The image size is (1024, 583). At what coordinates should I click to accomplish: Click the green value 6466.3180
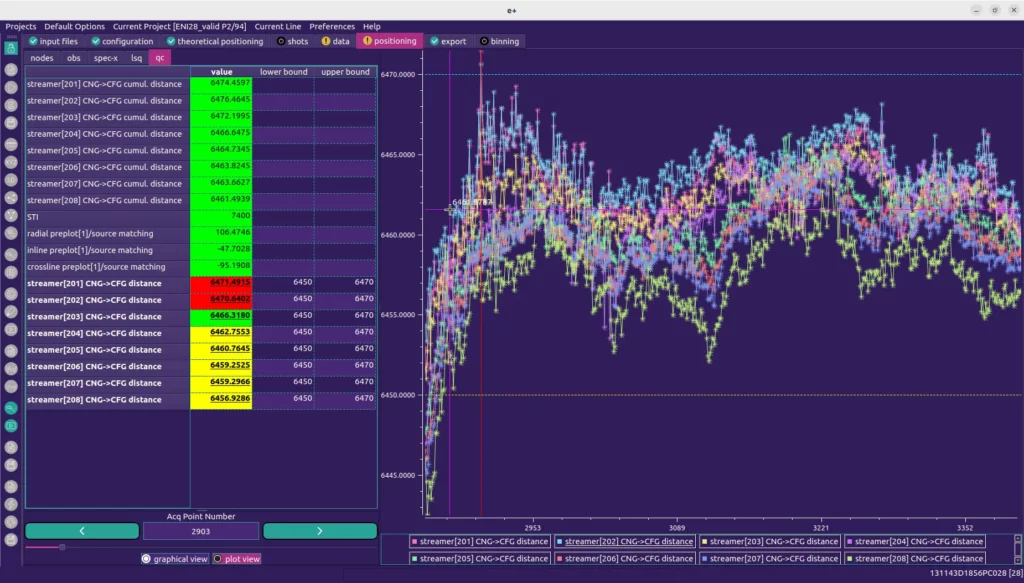(221, 317)
